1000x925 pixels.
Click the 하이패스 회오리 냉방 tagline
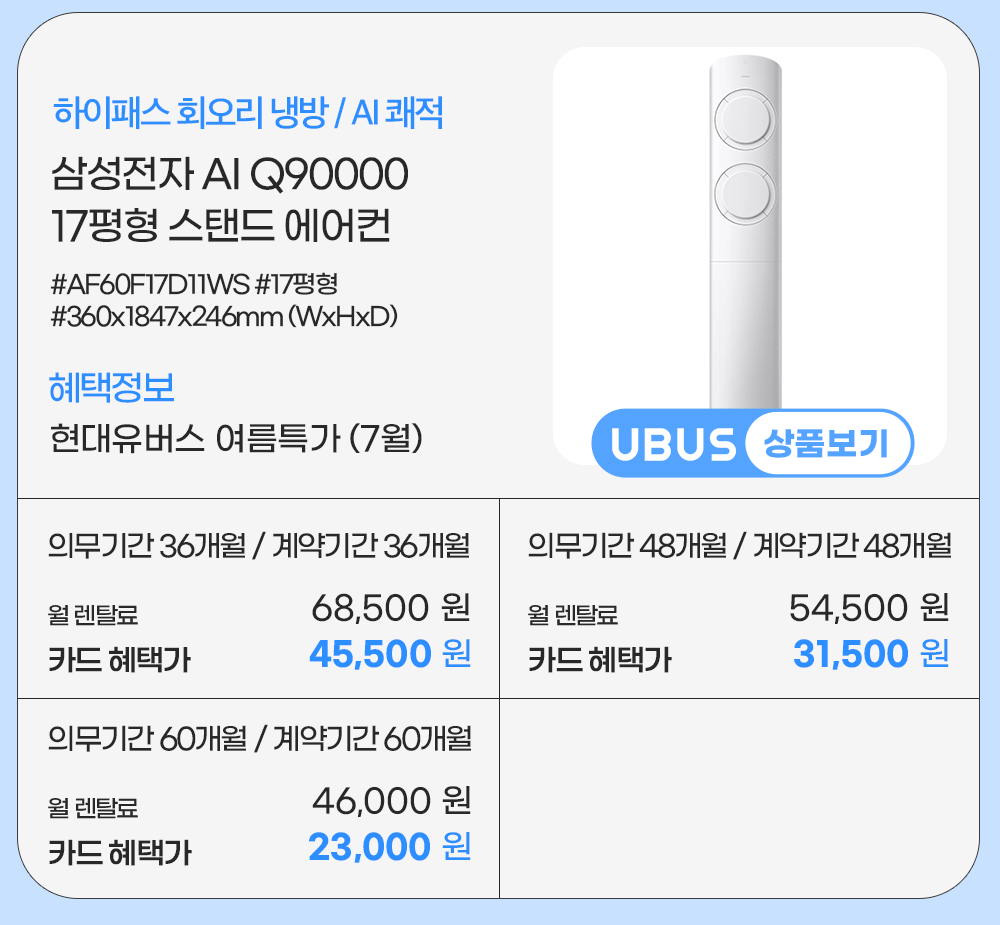248,114
